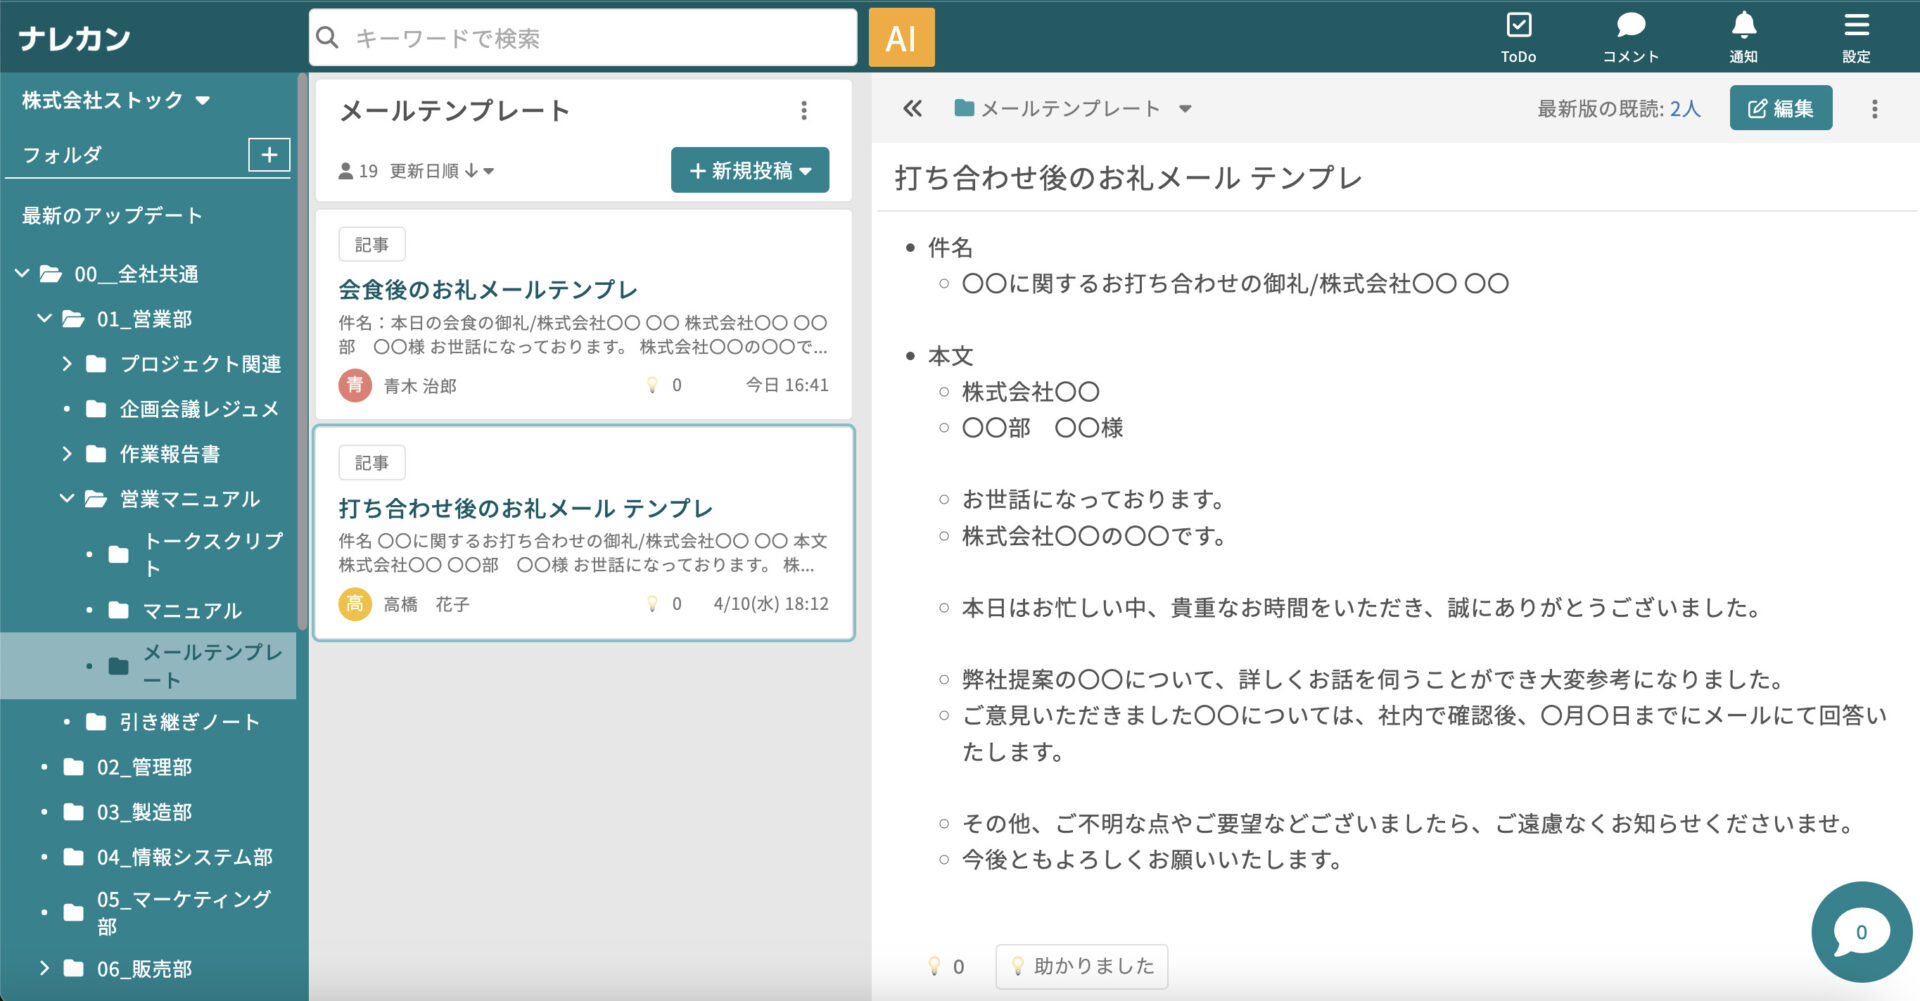This screenshot has width=1920, height=1001.
Task: Click 06_販売部 folder label
Action: click(x=145, y=968)
